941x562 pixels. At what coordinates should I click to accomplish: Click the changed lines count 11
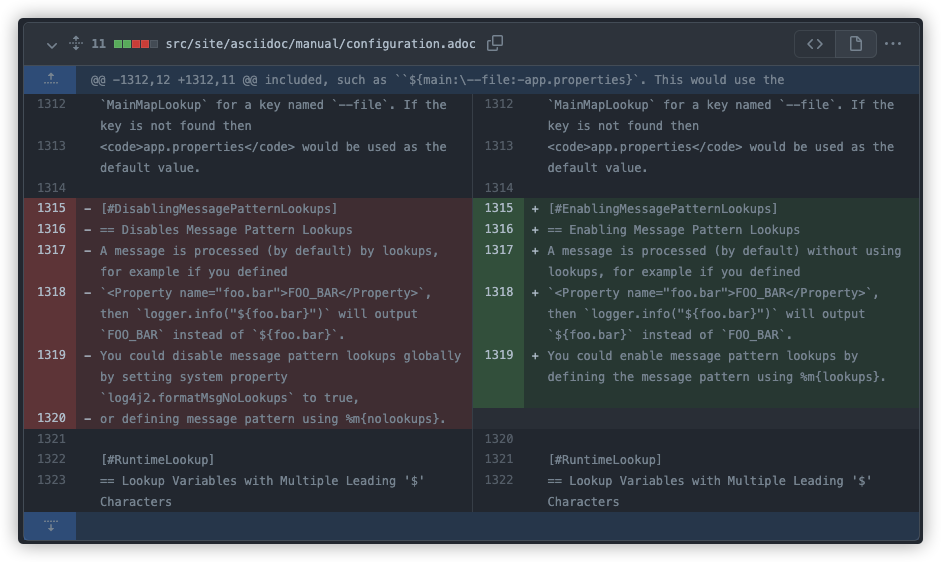(98, 44)
